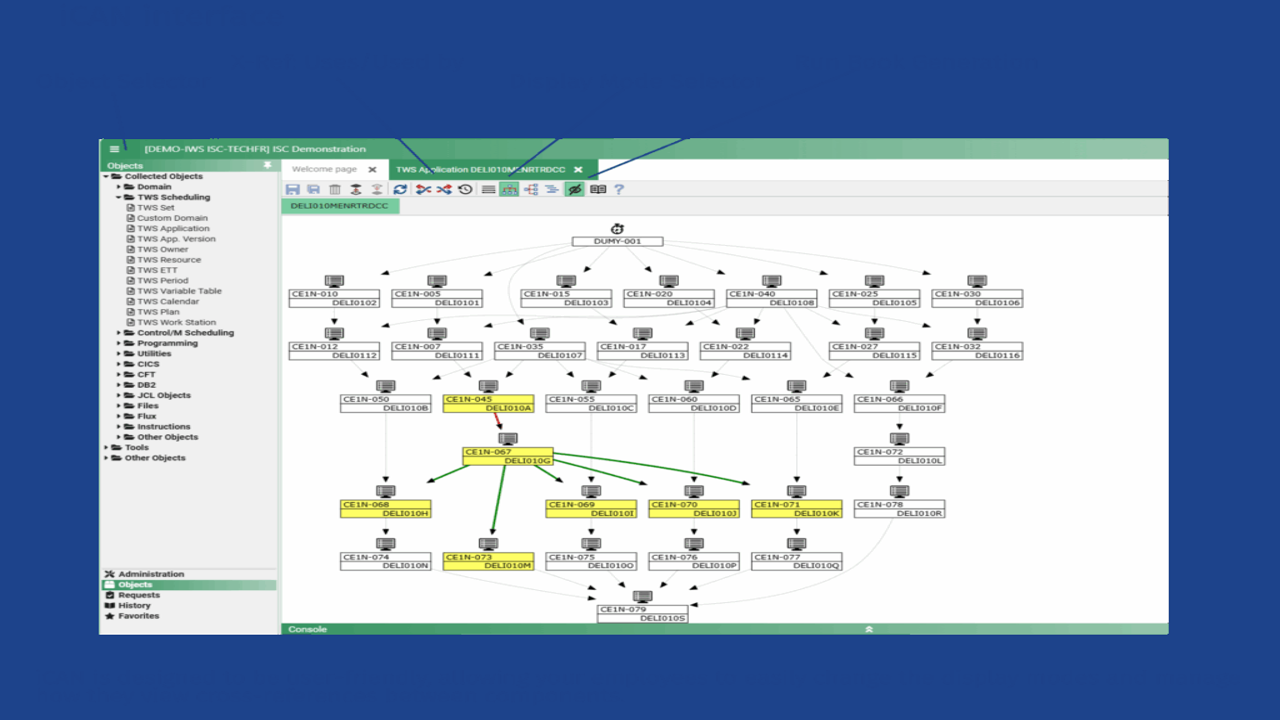Viewport: 1280px width, 720px height.
Task: Toggle the horizontal tree layout icon
Action: (531, 189)
